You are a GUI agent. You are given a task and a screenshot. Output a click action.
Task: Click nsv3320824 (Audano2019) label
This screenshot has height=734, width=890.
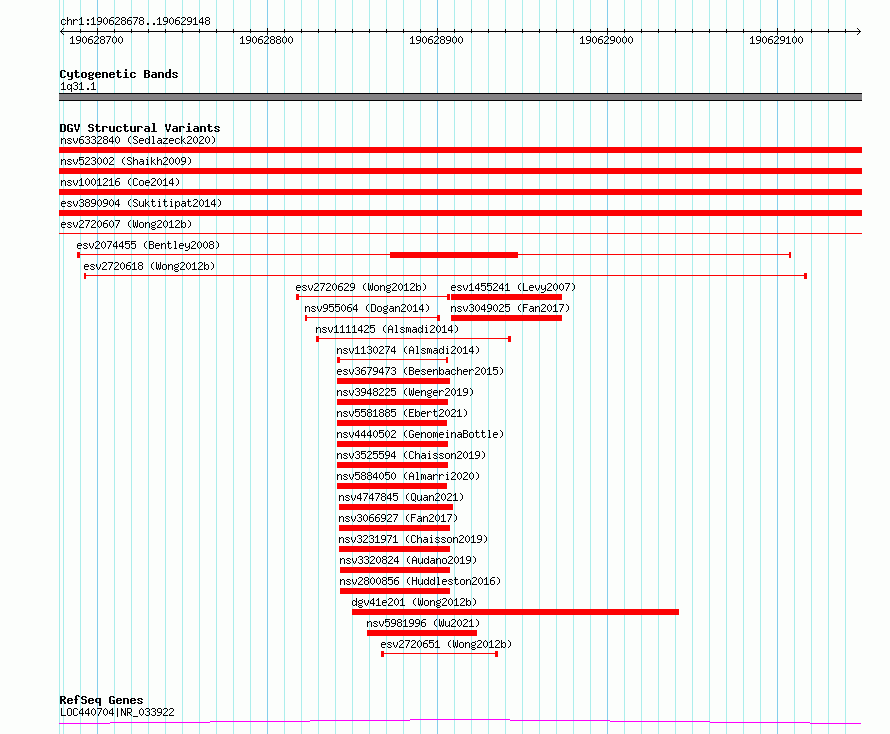click(408, 560)
